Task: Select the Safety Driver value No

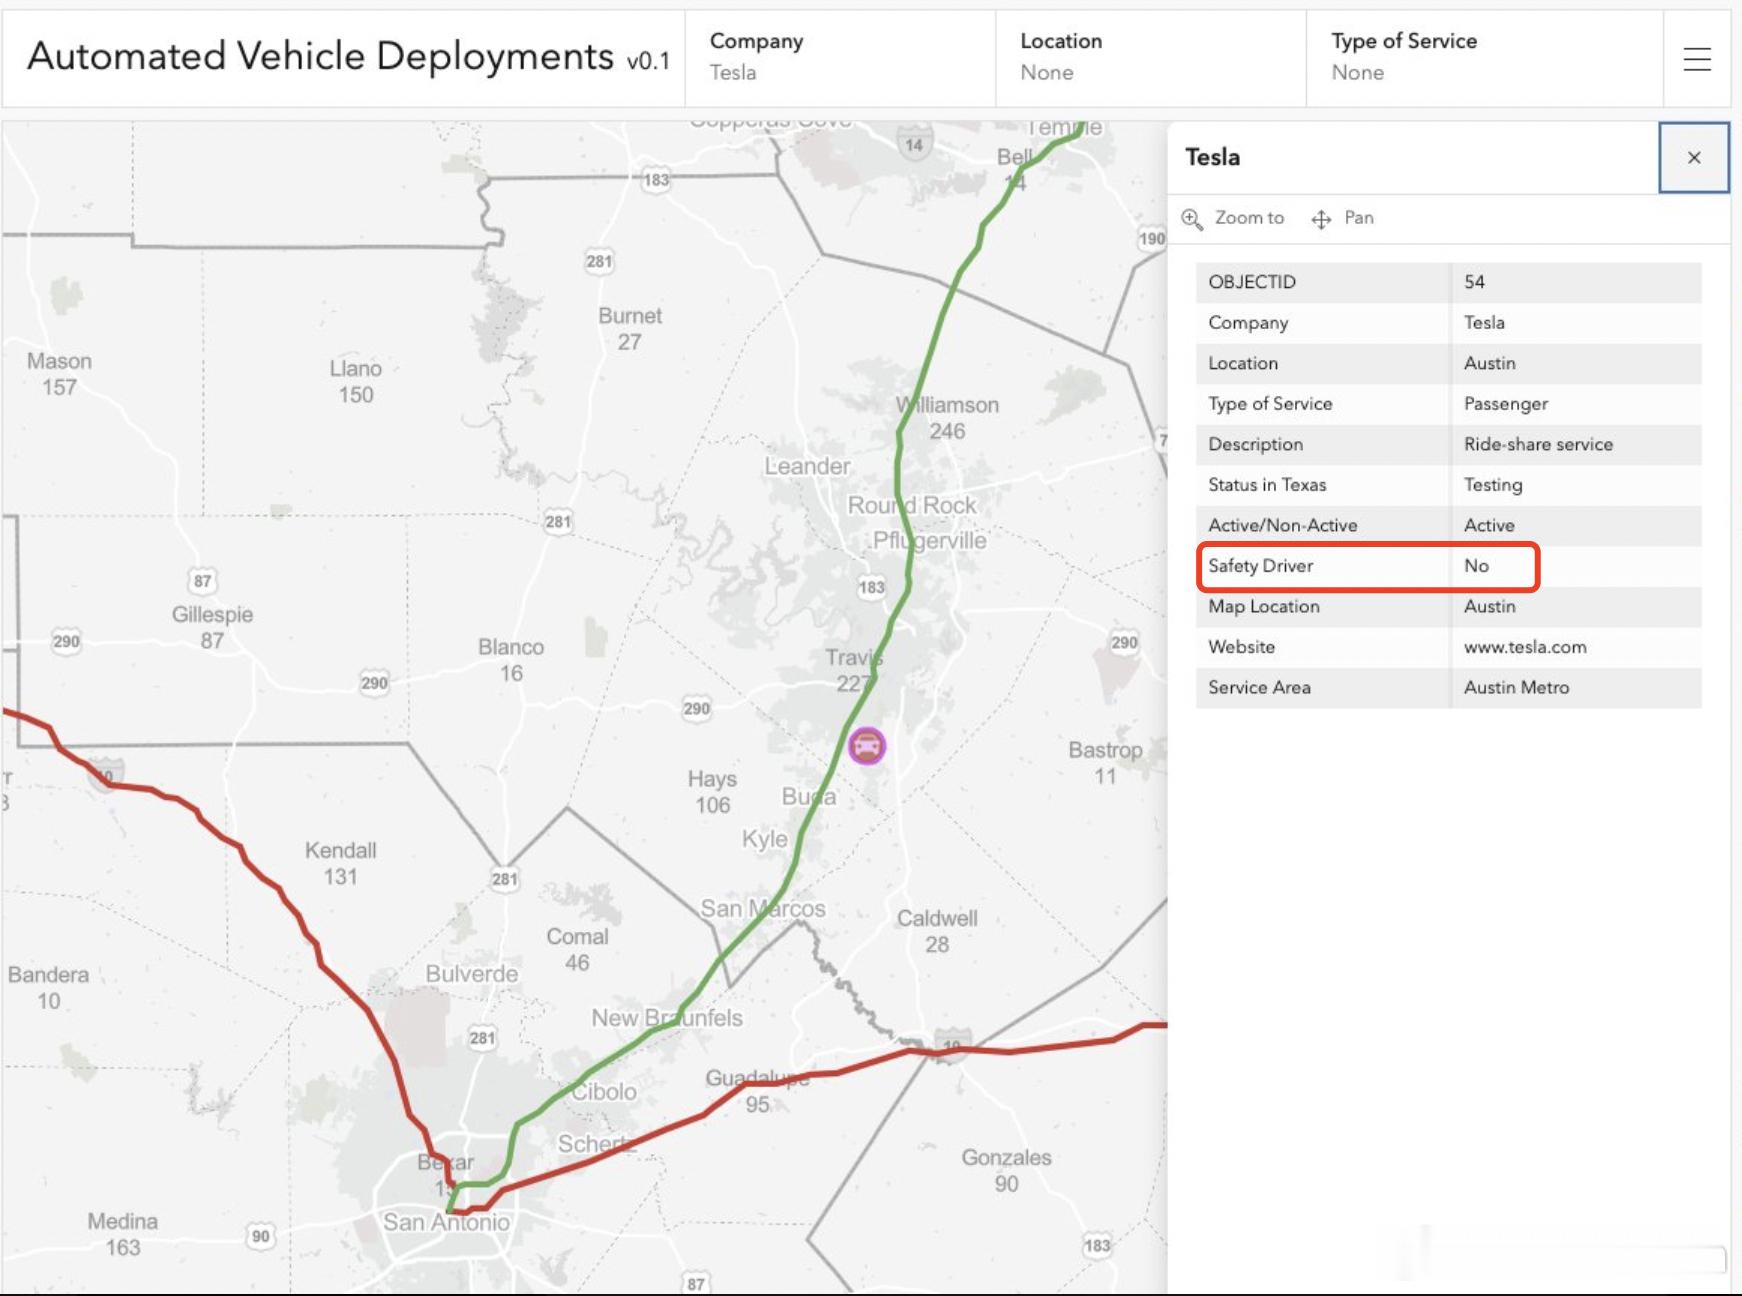Action: (x=1476, y=566)
